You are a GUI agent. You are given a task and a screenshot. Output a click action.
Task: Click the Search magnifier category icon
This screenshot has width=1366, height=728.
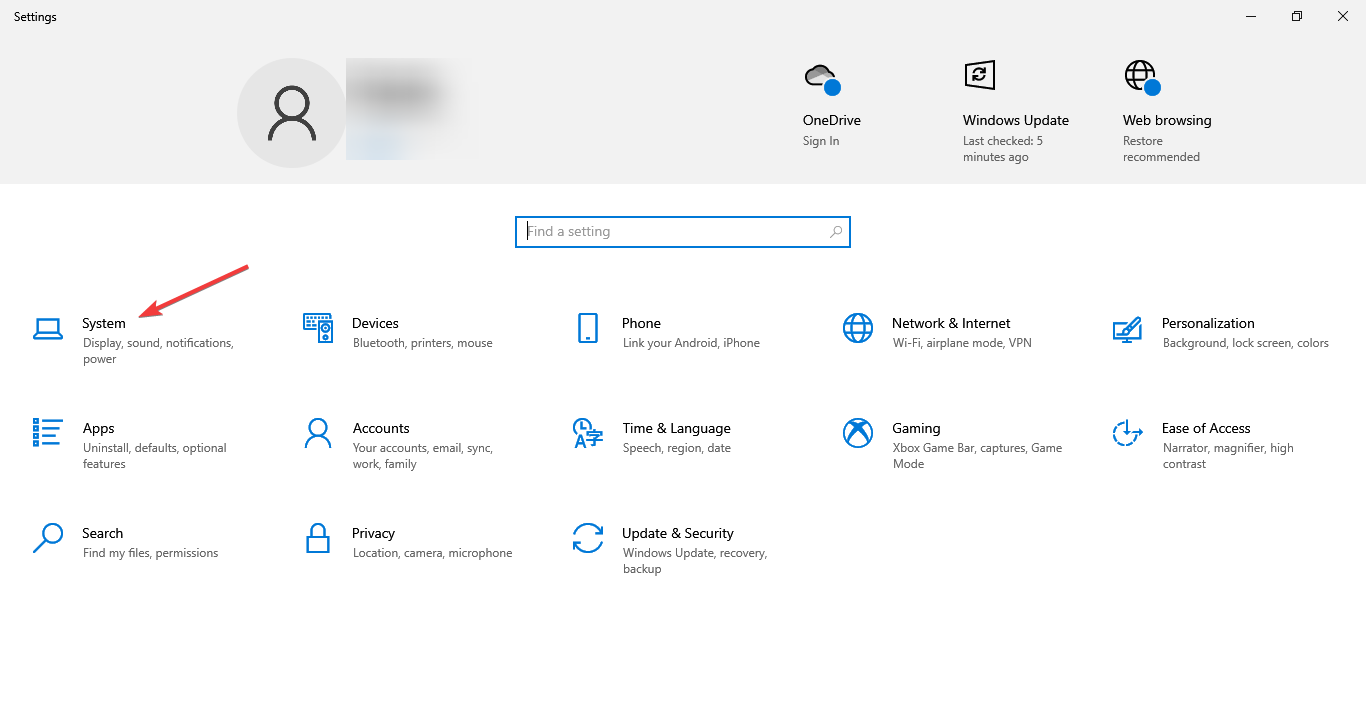coord(47,538)
